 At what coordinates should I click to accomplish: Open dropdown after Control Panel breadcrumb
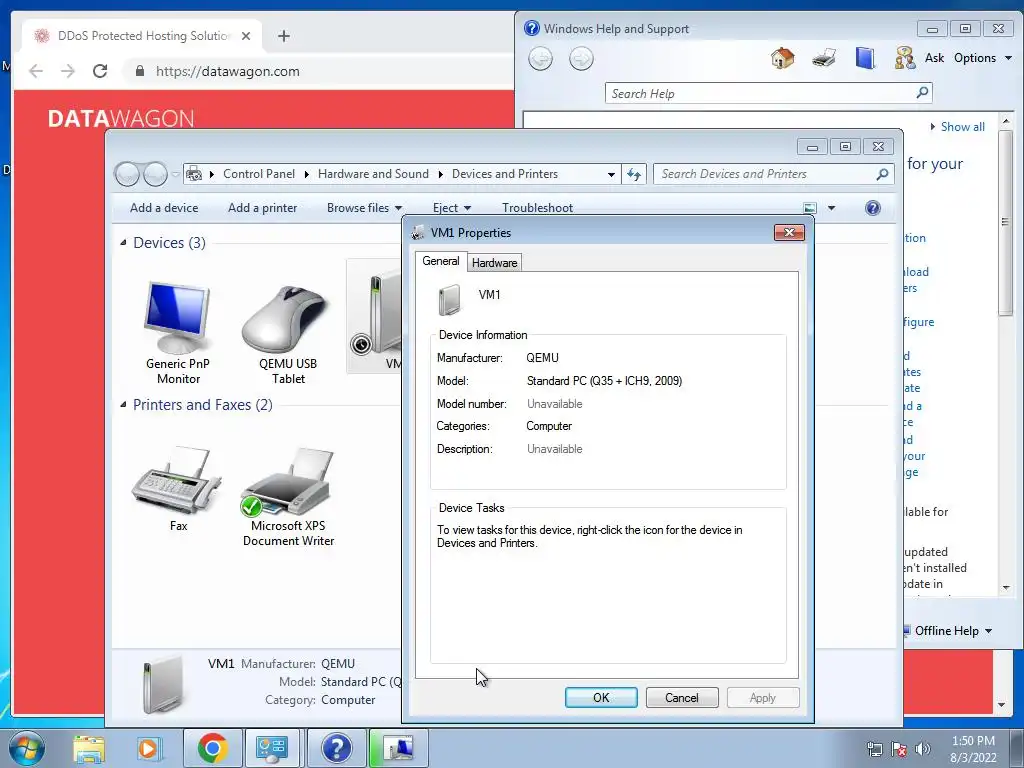(307, 174)
